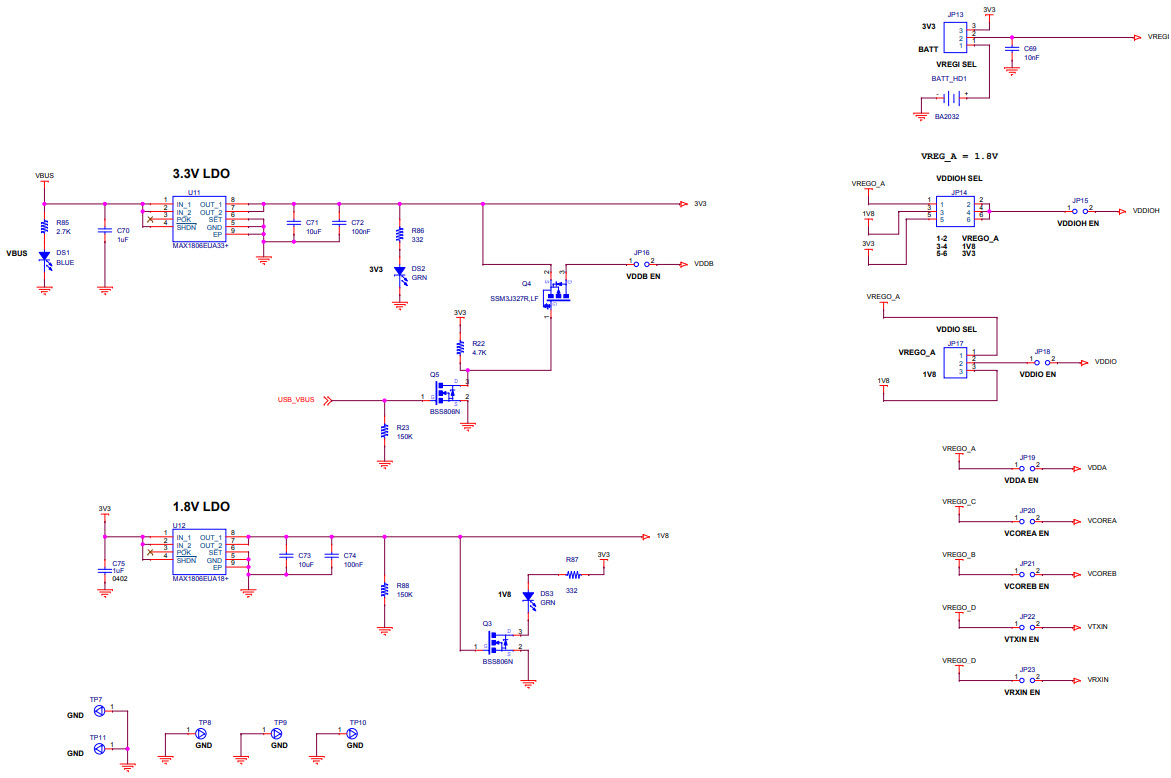Click the Q4 SSM3J327R,LF transistor symbol
This screenshot has width=1171, height=778.
(556, 293)
